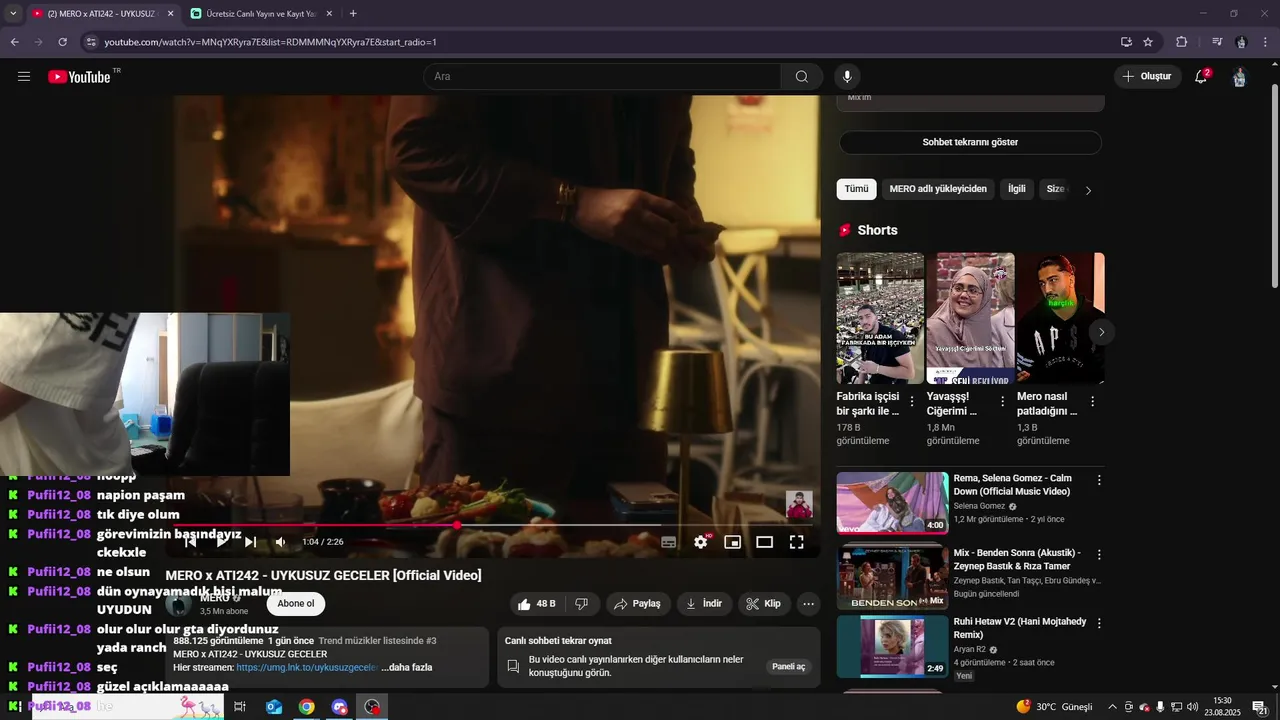Viewport: 1280px width, 720px height.
Task: Open Outlook from the taskbar
Action: [274, 707]
